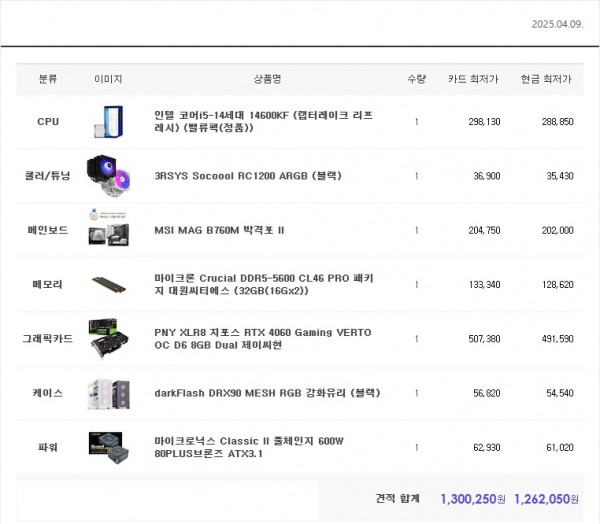The height and width of the screenshot is (524, 600).
Task: Click the MSI MAG B760M motherboard image
Action: click(x=108, y=230)
